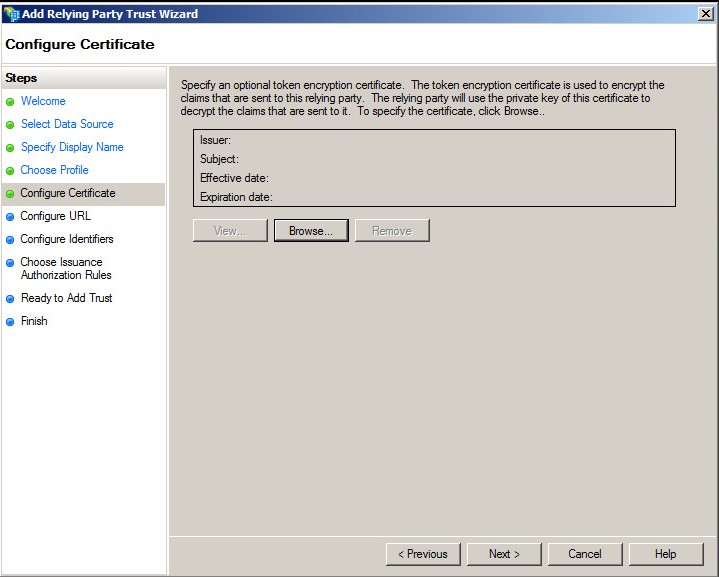Go back with the Previous button

tap(423, 554)
